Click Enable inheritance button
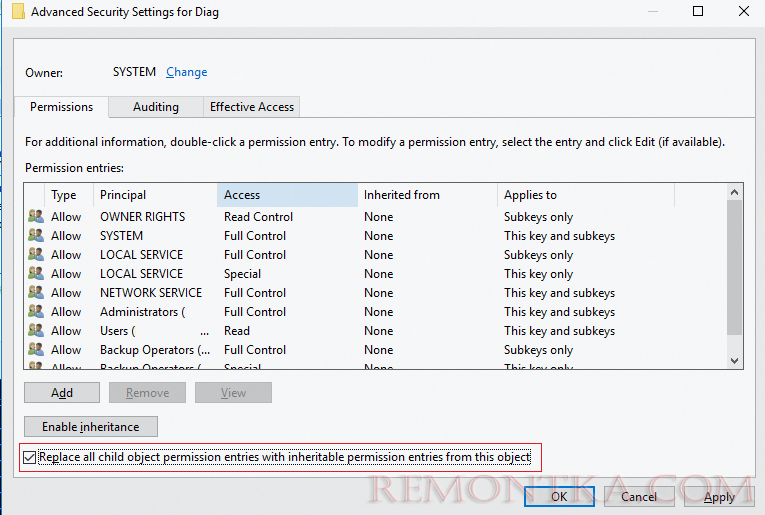Image resolution: width=765 pixels, height=515 pixels. click(x=91, y=427)
